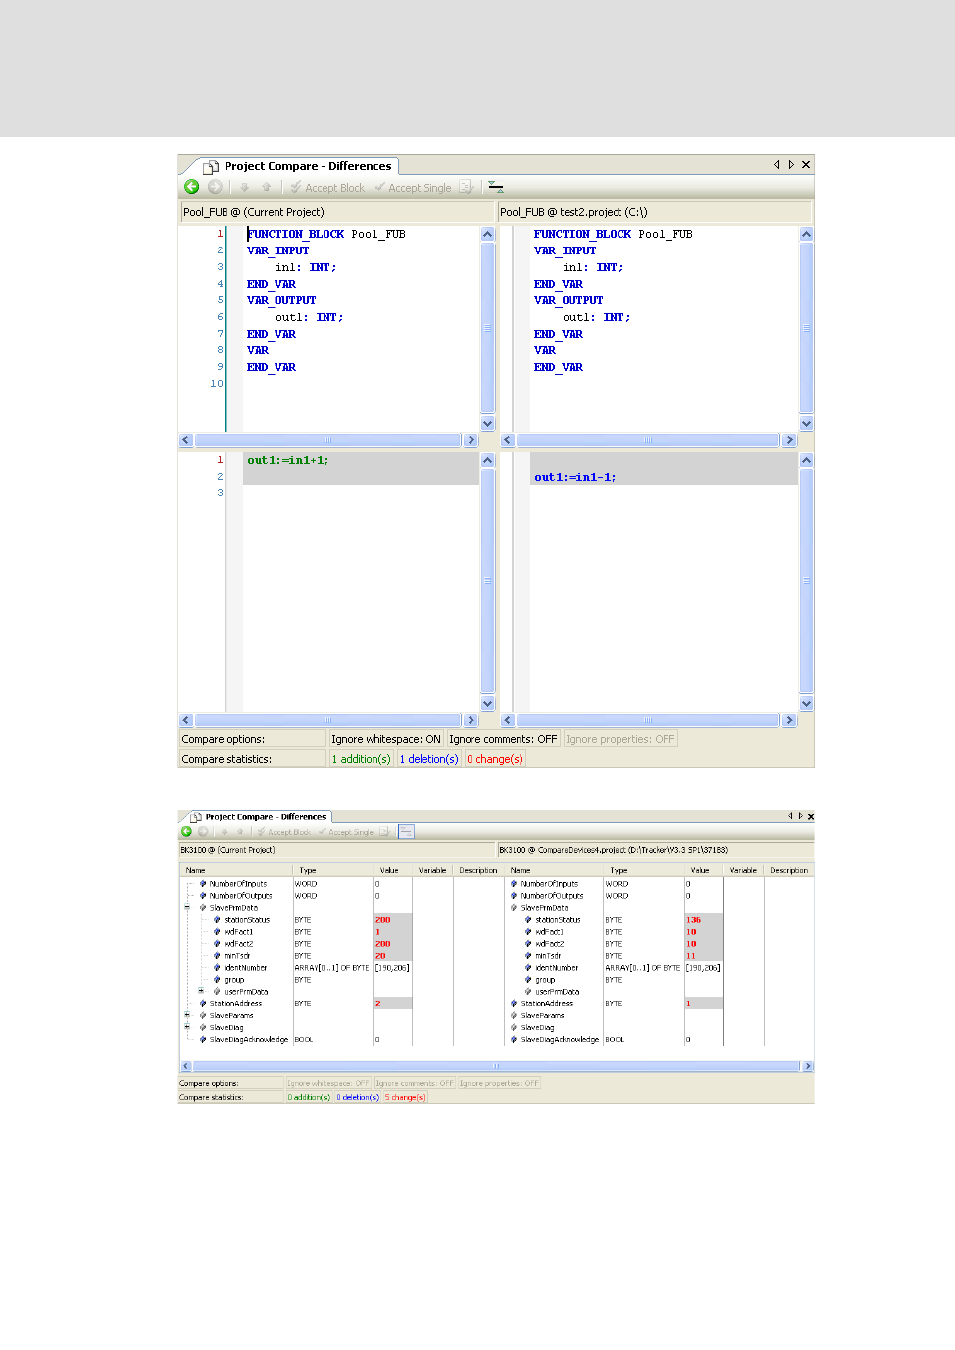955x1350 pixels.
Task: Click scroll-up arrow of test2.project declaration pane
Action: (x=806, y=234)
